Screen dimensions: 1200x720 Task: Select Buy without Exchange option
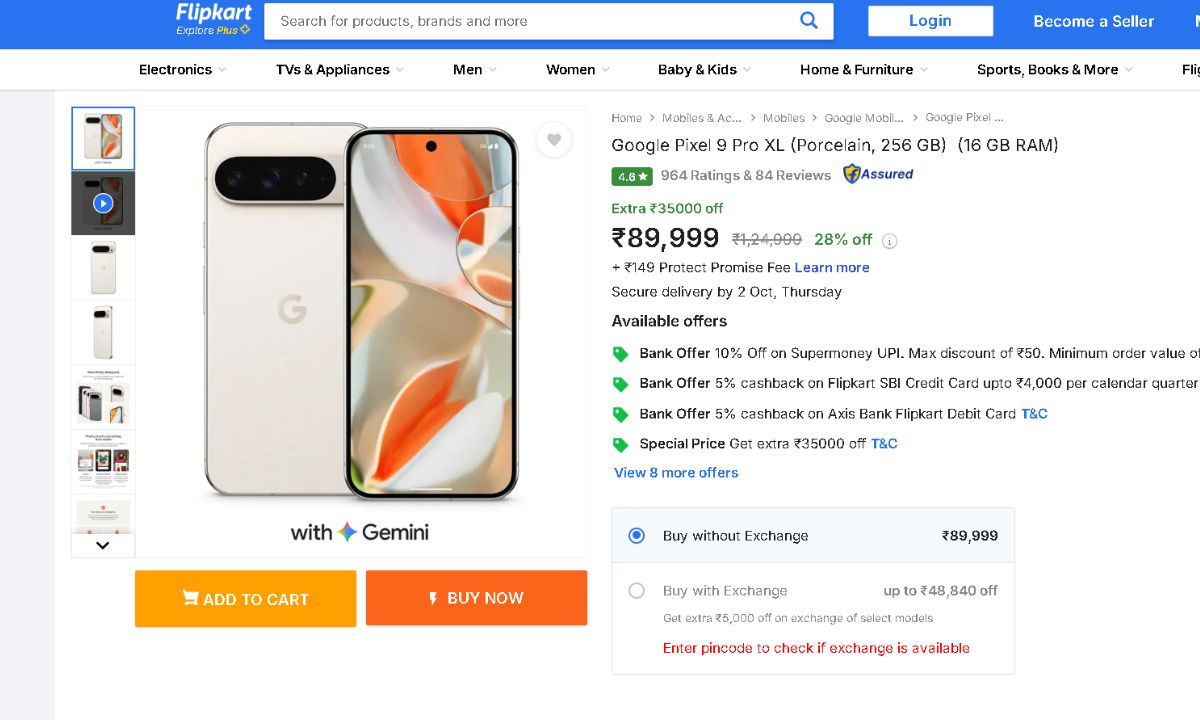[637, 536]
